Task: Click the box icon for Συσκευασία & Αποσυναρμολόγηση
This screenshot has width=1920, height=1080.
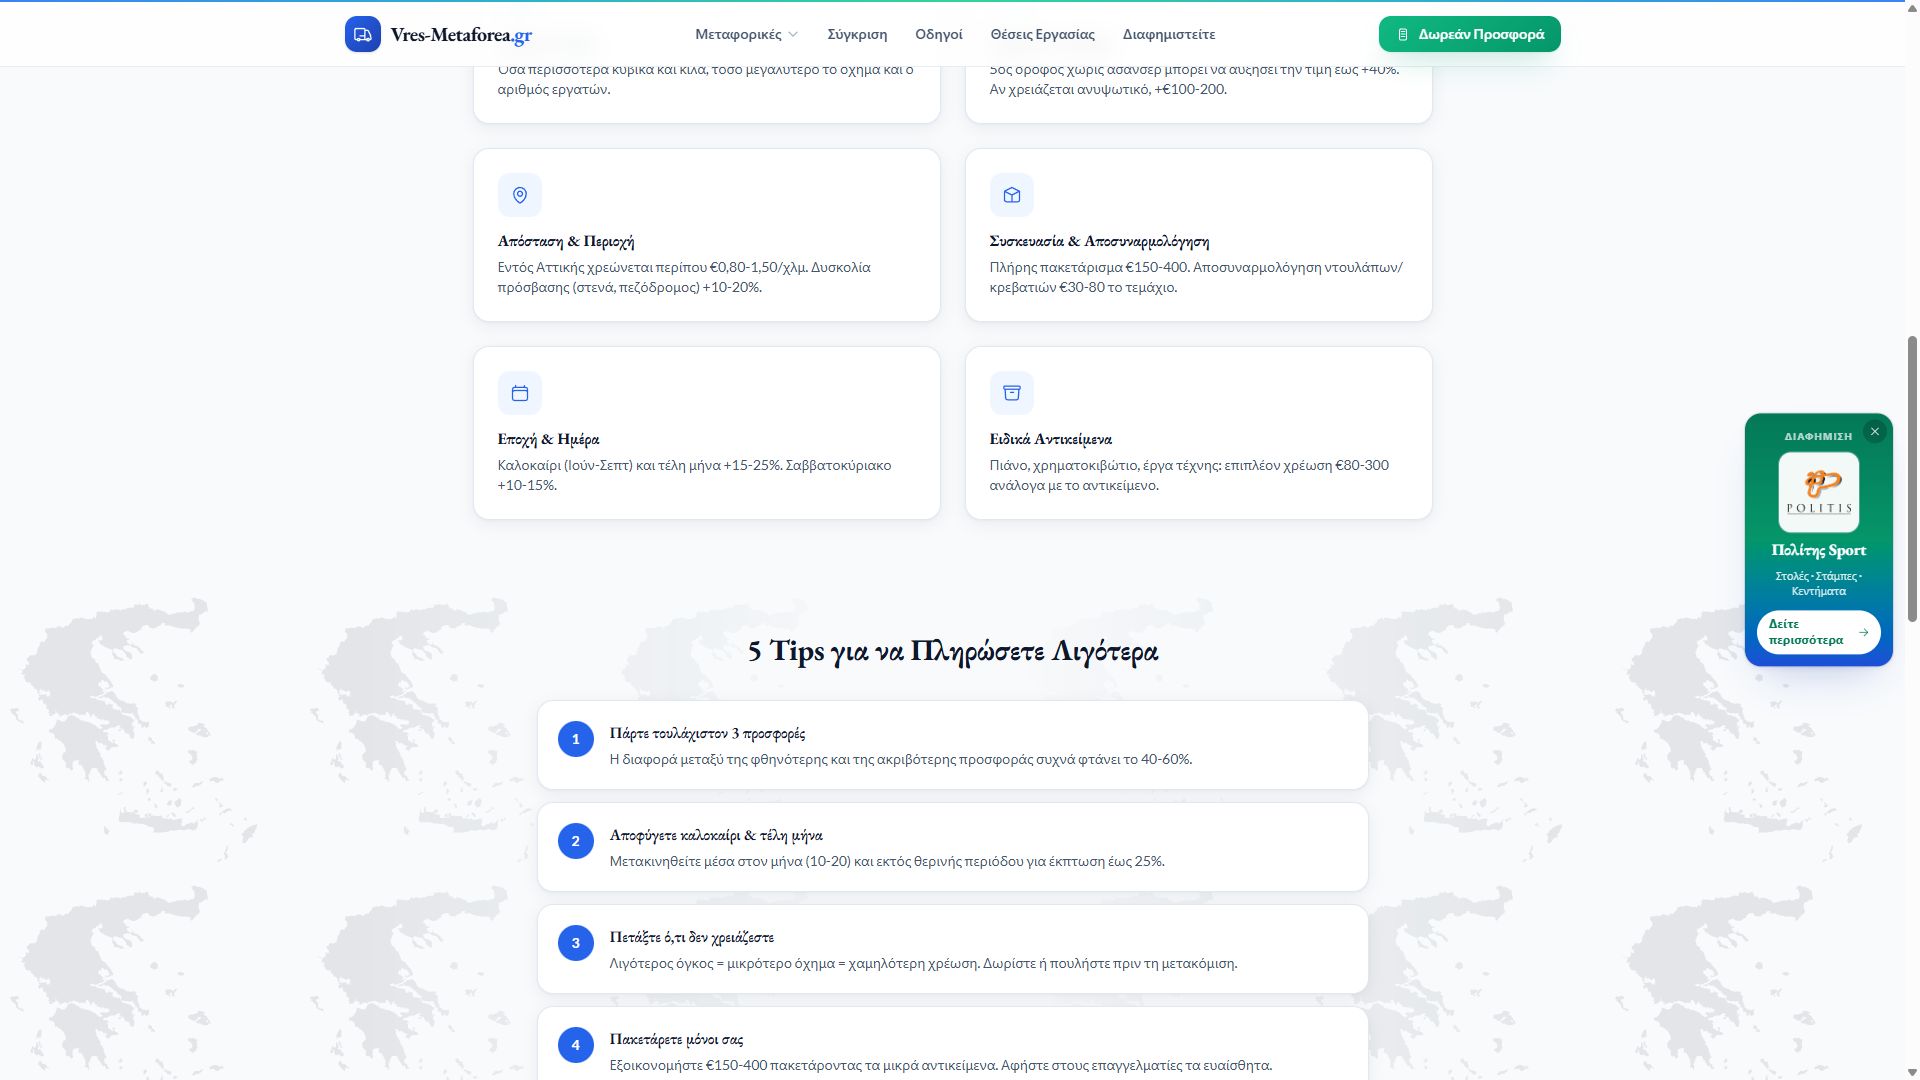Action: coord(1012,195)
